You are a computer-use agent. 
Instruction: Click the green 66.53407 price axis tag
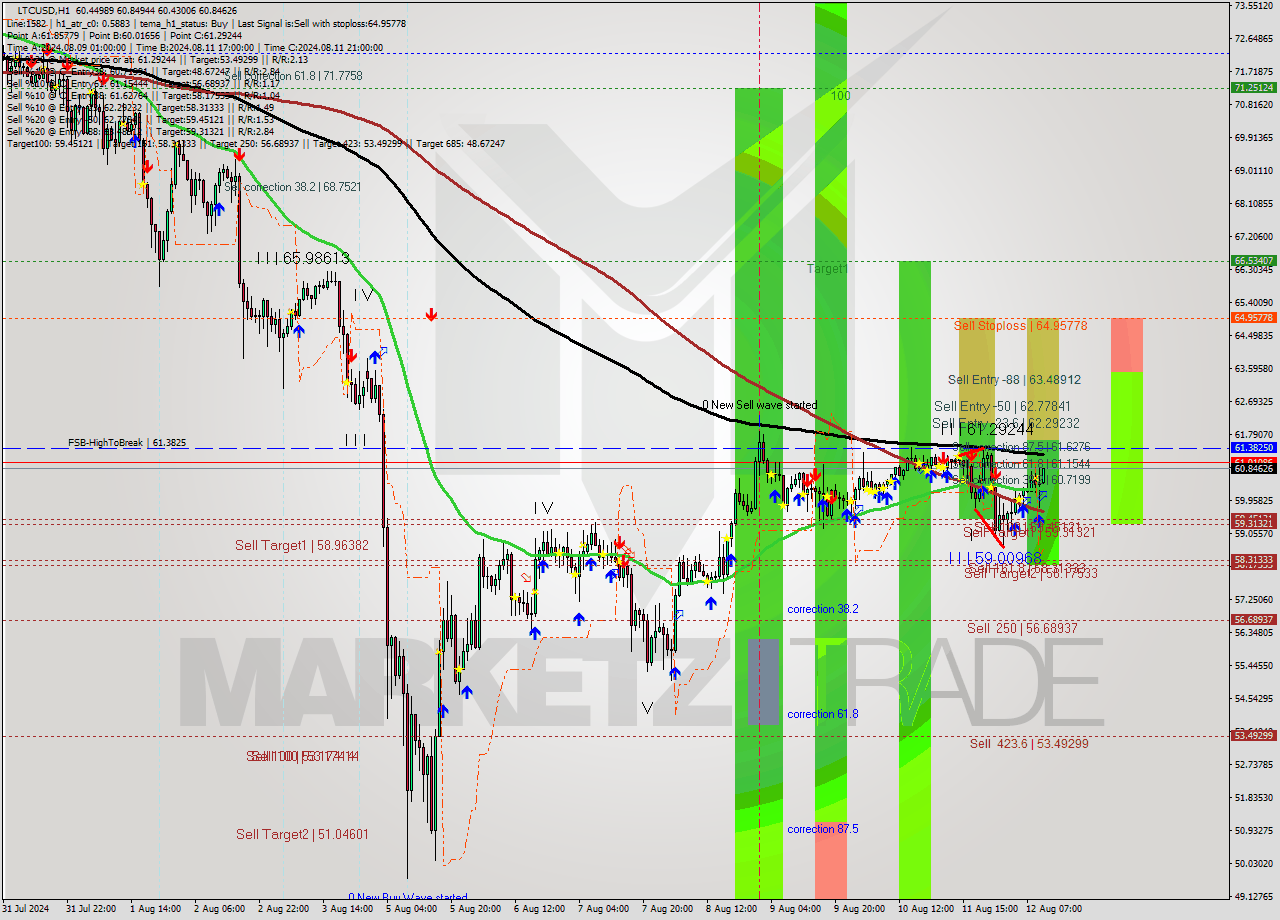(1253, 261)
